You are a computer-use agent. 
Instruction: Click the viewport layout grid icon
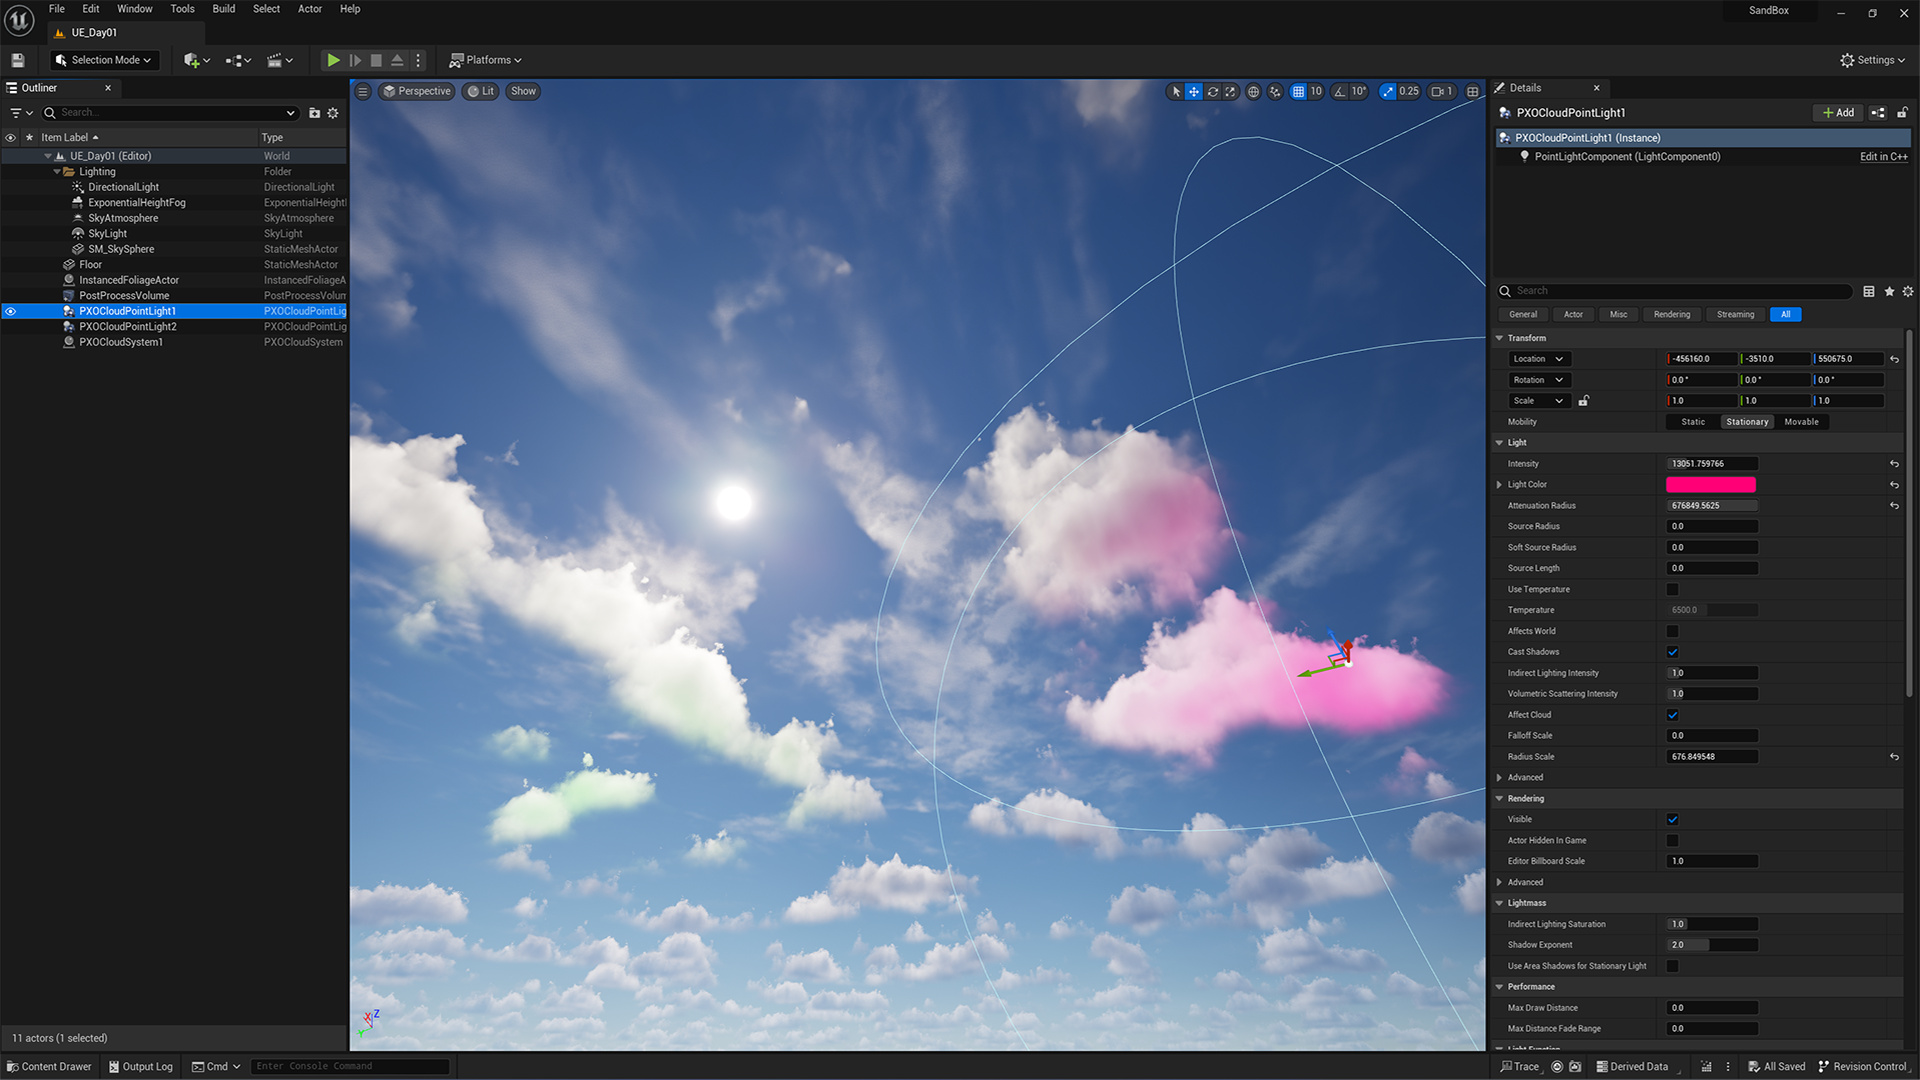coord(1472,91)
